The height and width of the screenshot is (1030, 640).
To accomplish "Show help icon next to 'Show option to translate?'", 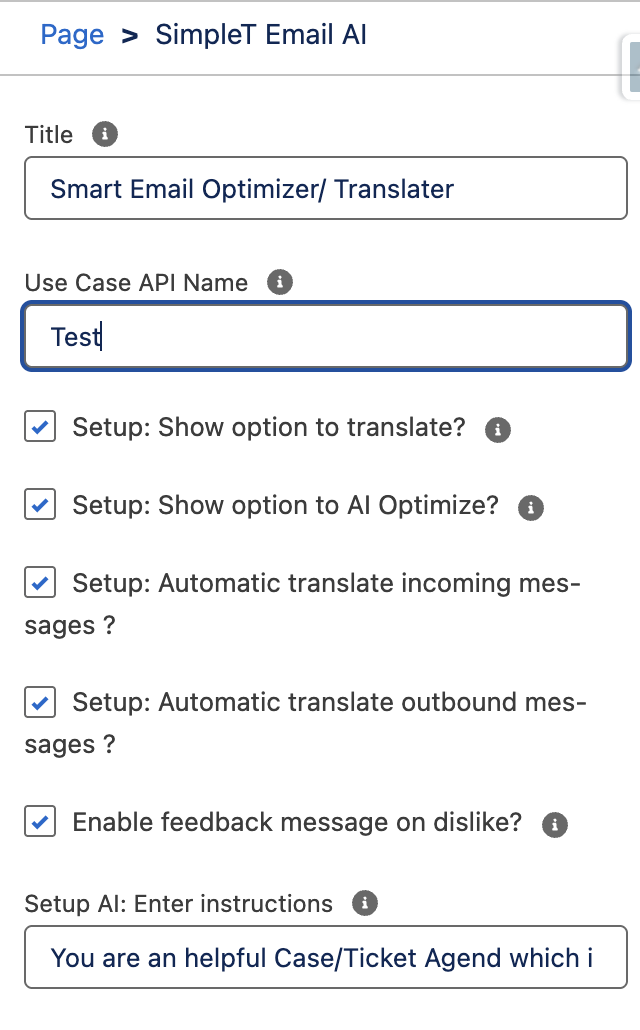I will pyautogui.click(x=497, y=430).
